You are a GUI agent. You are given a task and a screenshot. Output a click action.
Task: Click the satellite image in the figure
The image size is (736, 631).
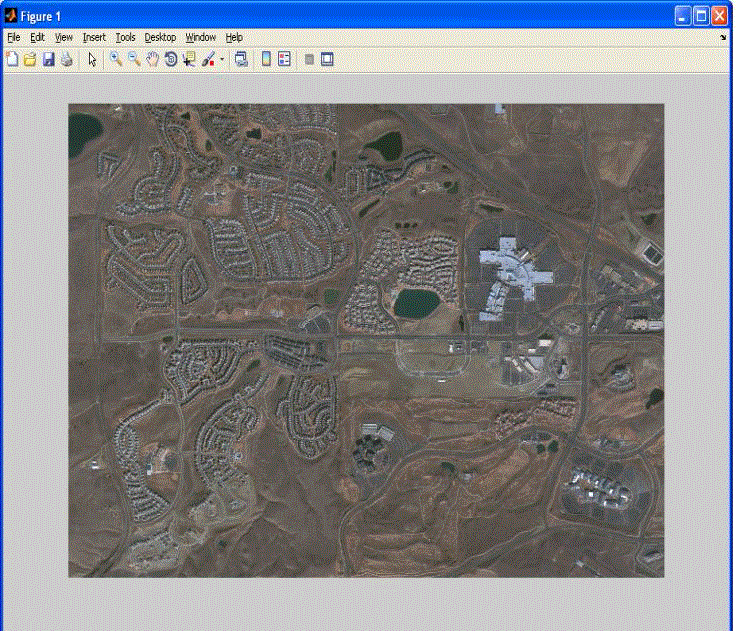366,340
